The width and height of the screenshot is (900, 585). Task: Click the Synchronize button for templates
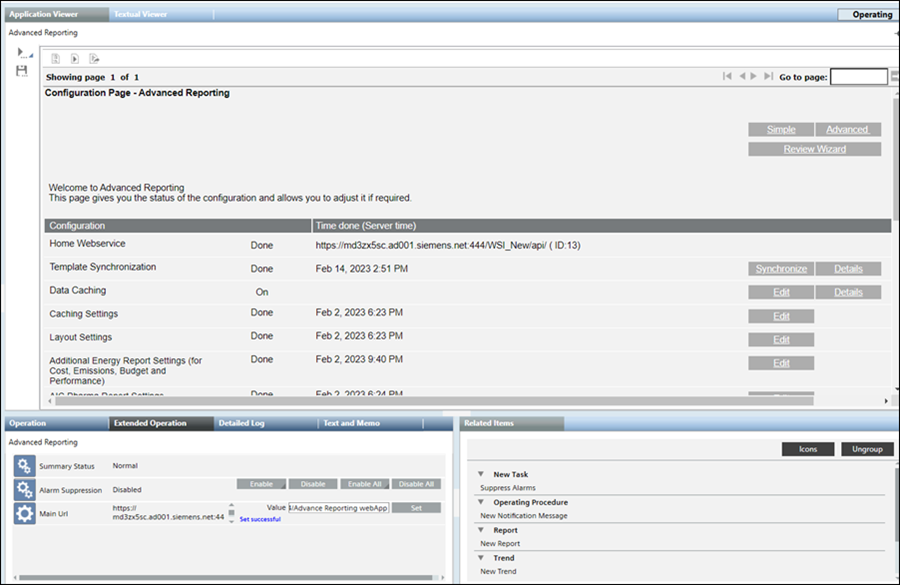click(x=781, y=269)
